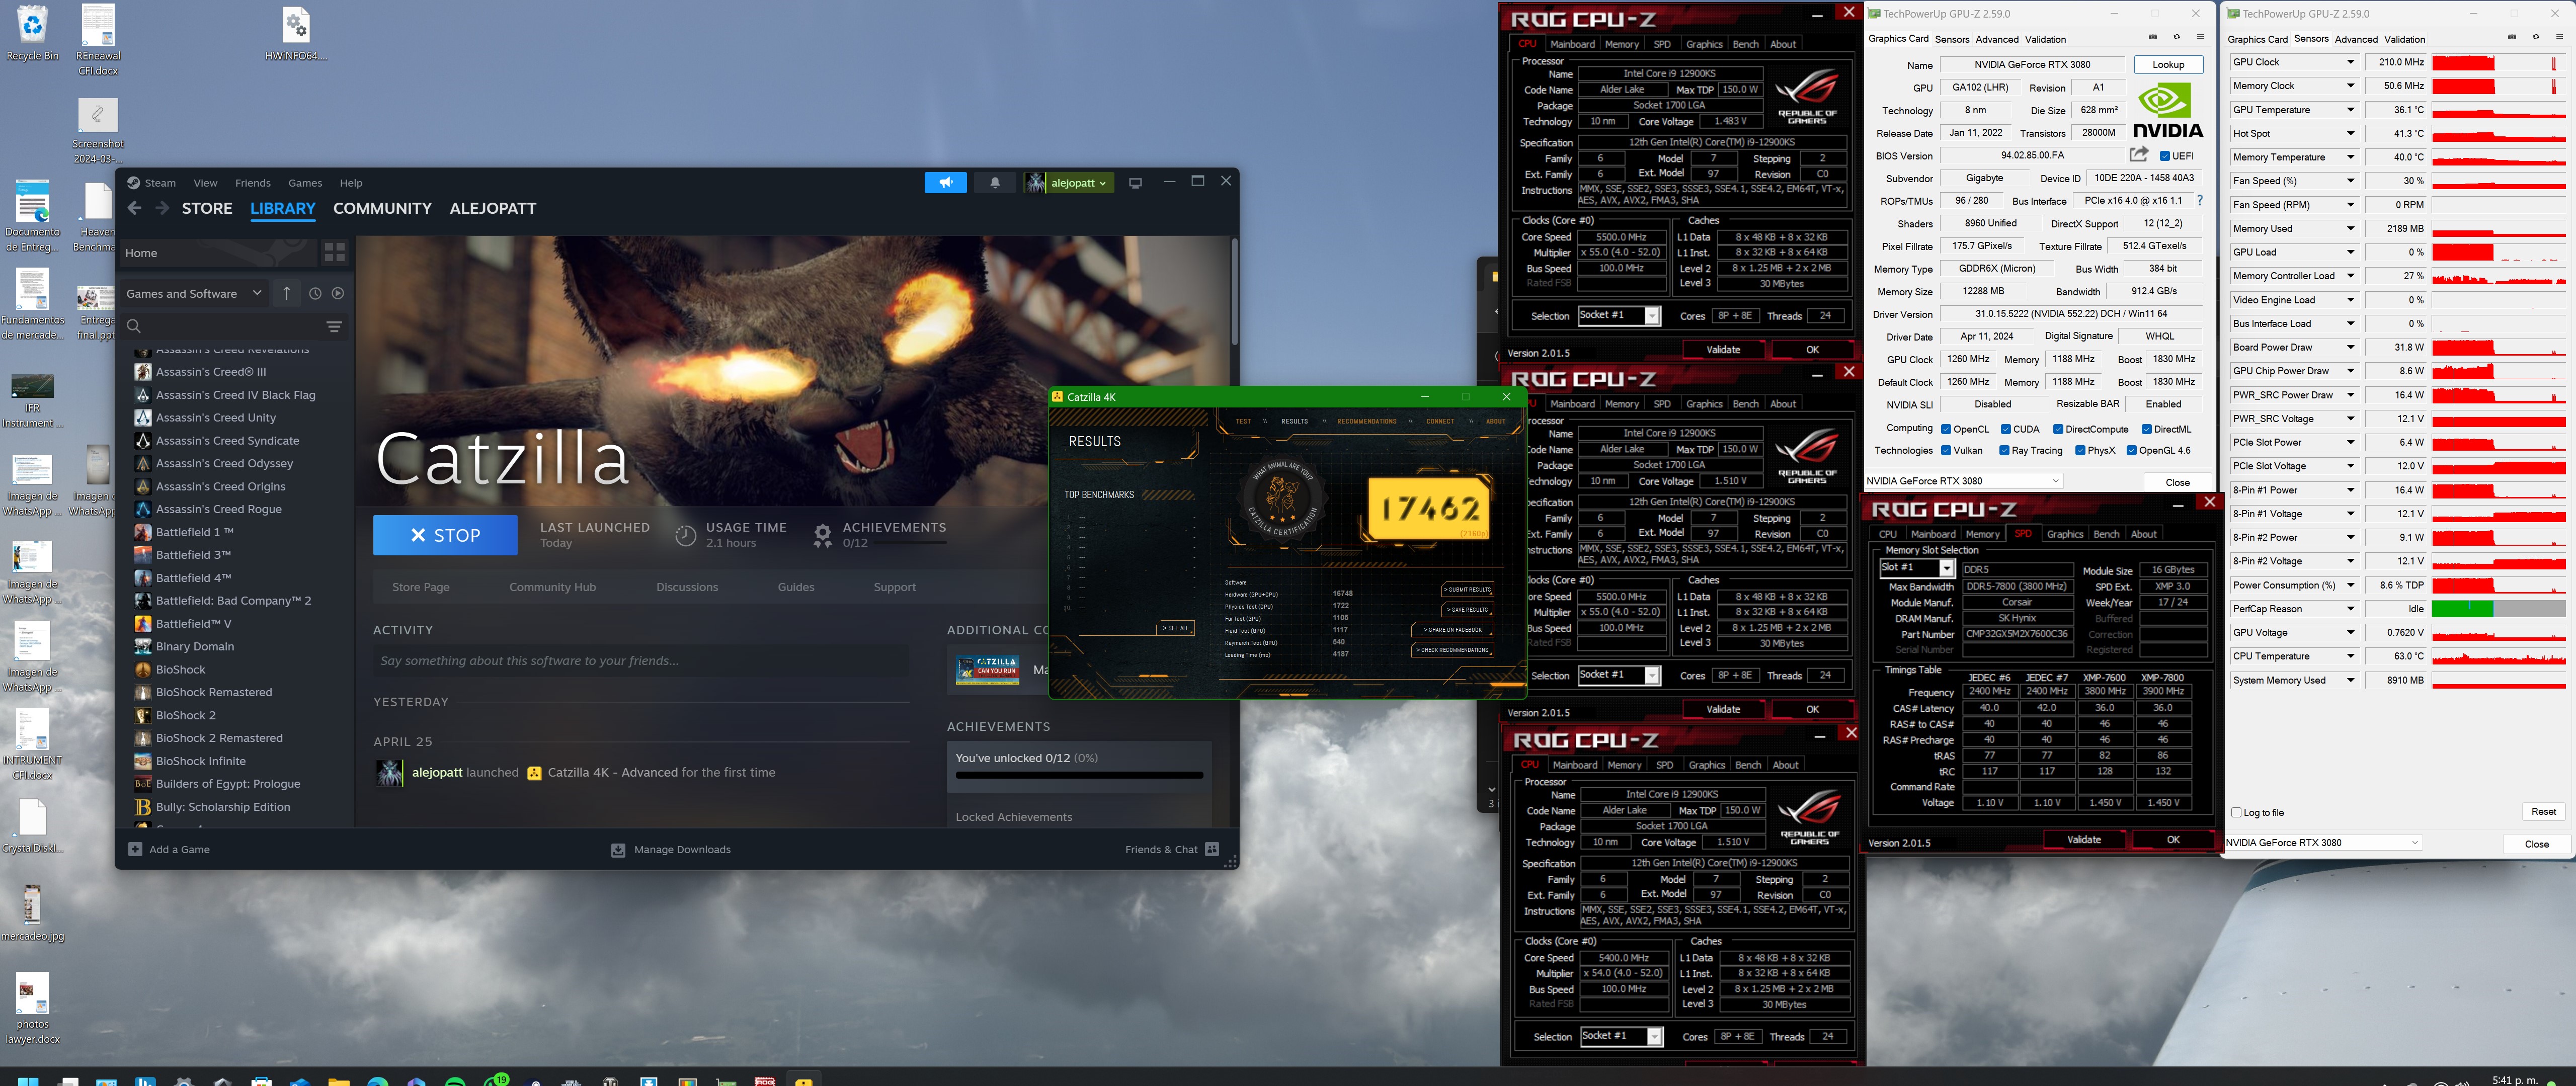
Task: Click the library search magnifier icon
Action: click(x=134, y=326)
